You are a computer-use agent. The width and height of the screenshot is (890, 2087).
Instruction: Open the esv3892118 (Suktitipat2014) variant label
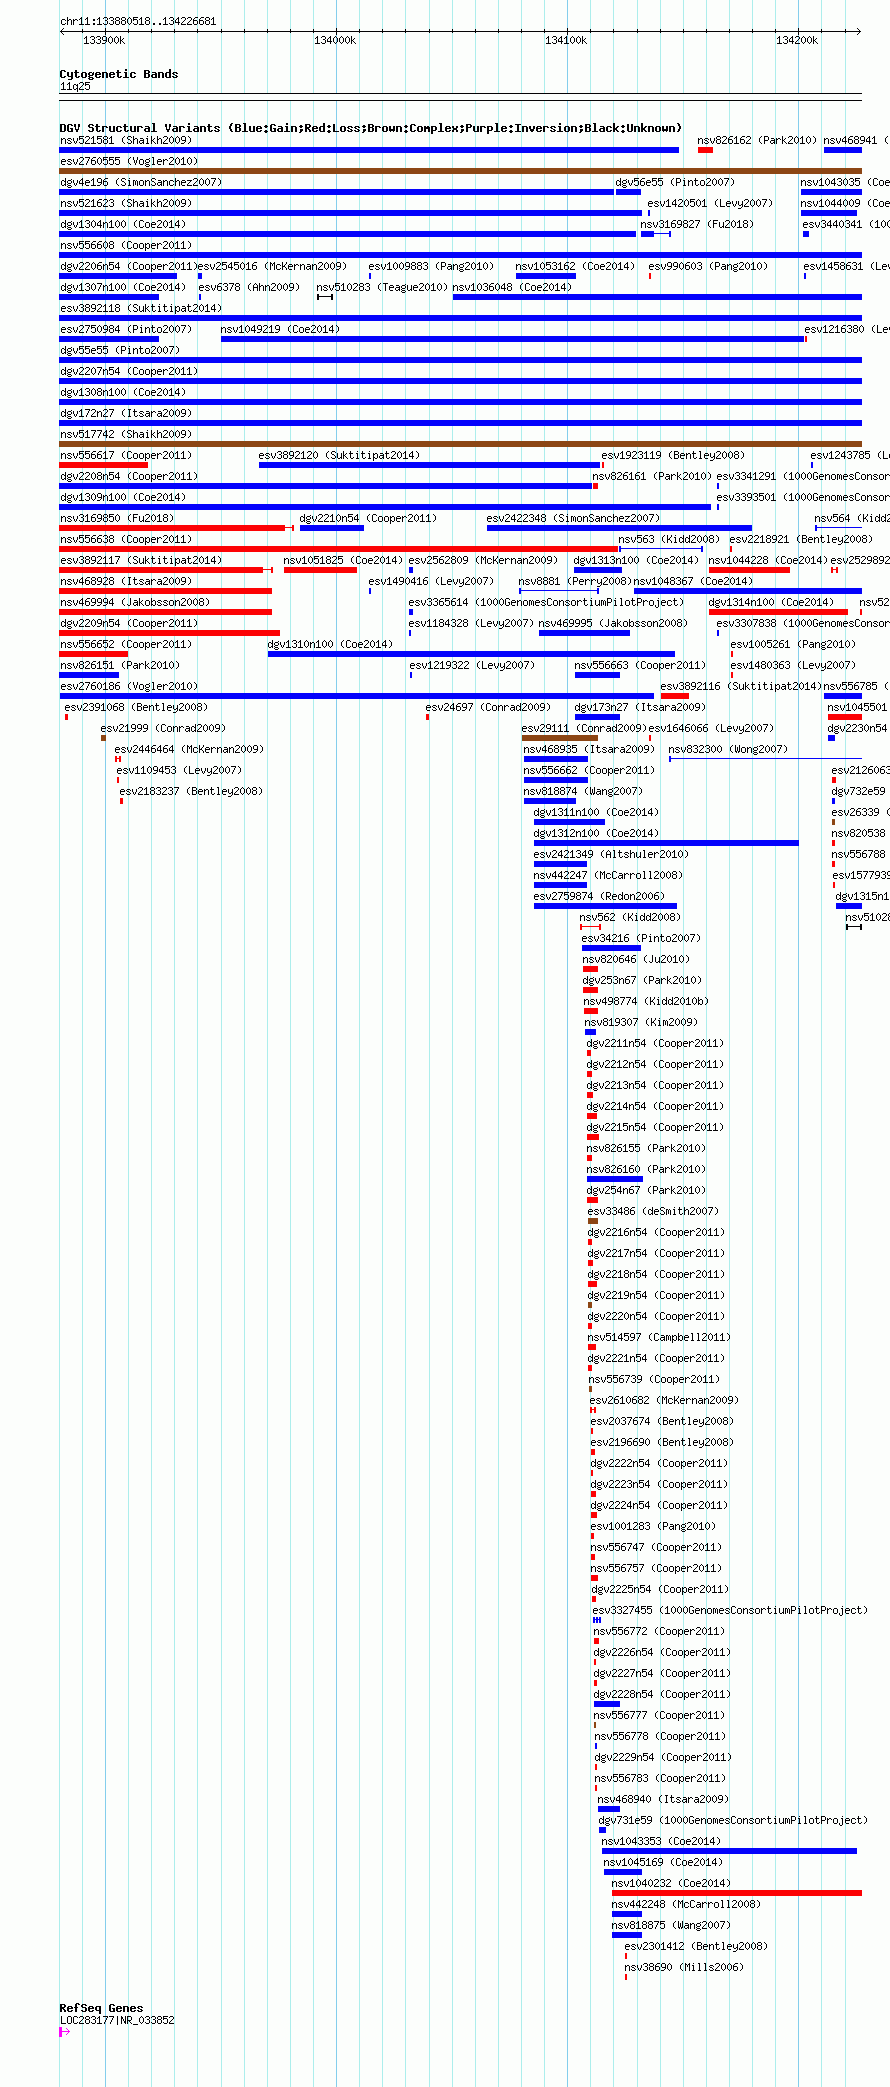click(x=141, y=309)
